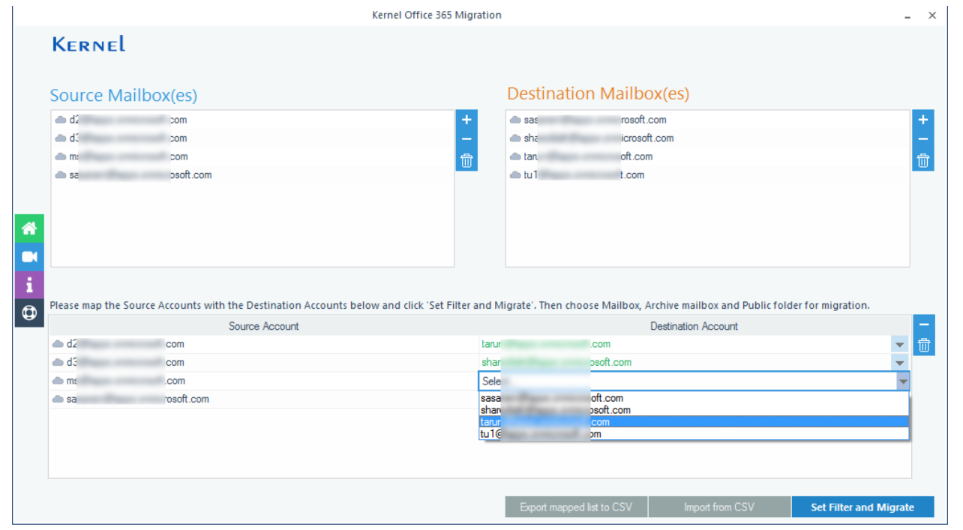Select source mailbox starting with d3
This screenshot has width=963, height=530.
[x=252, y=138]
